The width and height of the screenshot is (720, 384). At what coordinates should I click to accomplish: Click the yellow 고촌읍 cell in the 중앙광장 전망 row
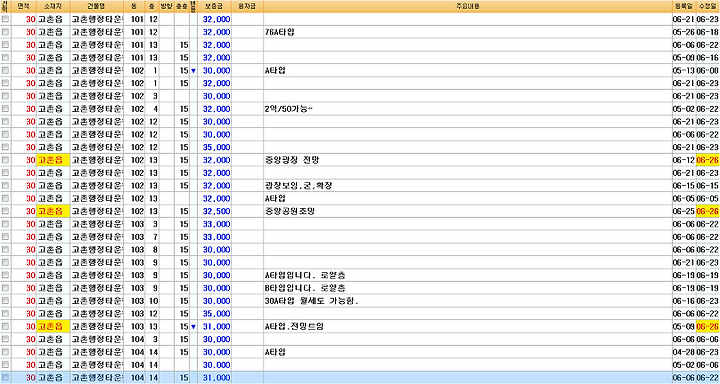[x=53, y=160]
